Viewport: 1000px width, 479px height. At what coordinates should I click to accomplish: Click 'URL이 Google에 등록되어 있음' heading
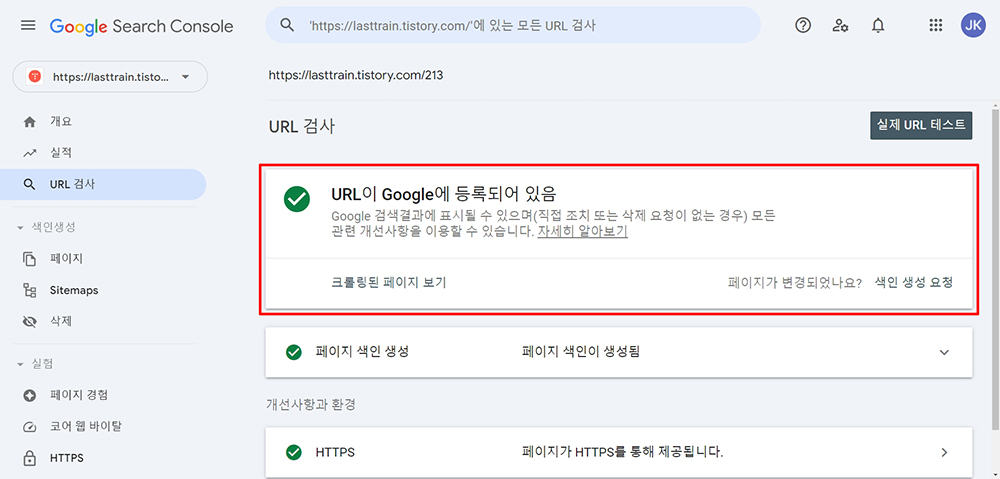coord(445,193)
